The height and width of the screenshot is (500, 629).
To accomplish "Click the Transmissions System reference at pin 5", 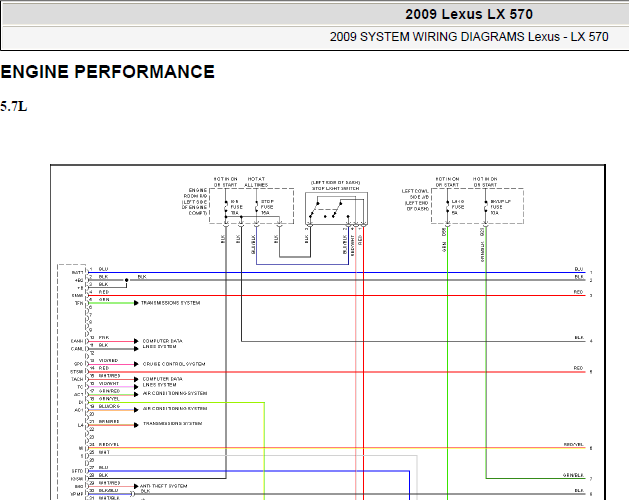I will coord(170,303).
